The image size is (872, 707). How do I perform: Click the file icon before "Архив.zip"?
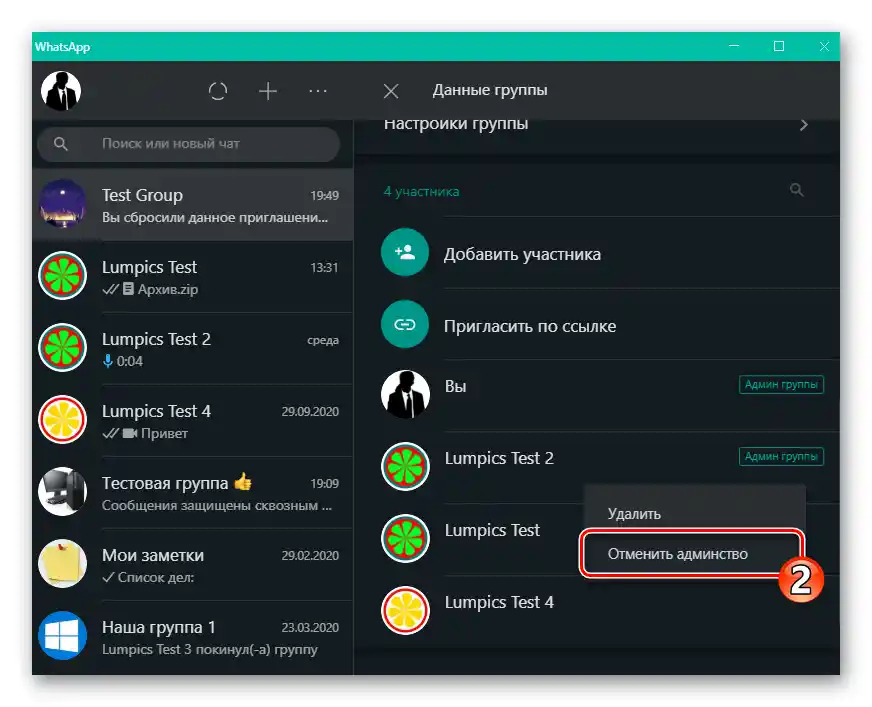128,289
